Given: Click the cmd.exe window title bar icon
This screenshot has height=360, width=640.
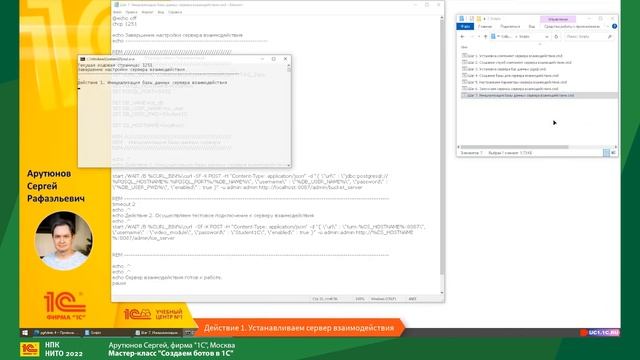Looking at the screenshot, I should [x=82, y=59].
